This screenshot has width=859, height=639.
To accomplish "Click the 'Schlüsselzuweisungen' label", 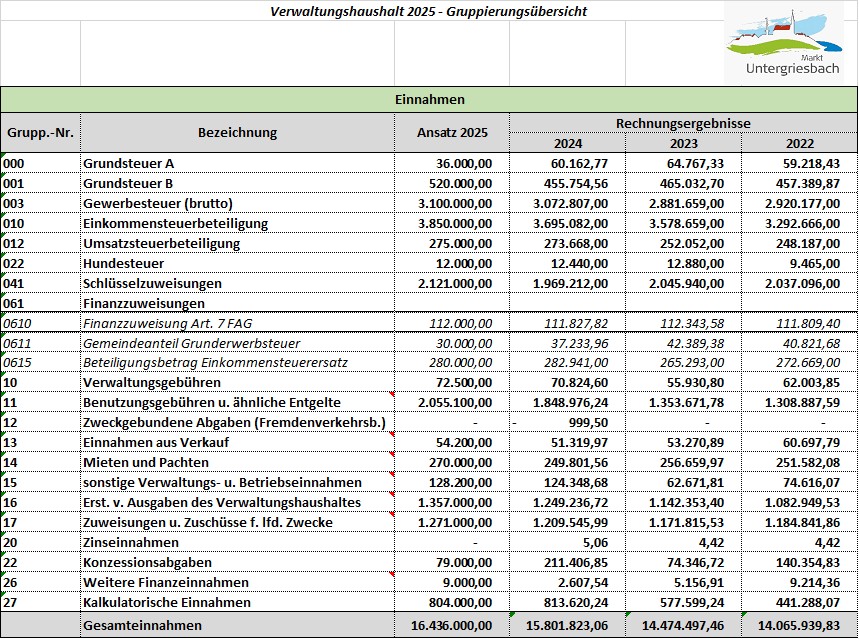I will point(152,283).
